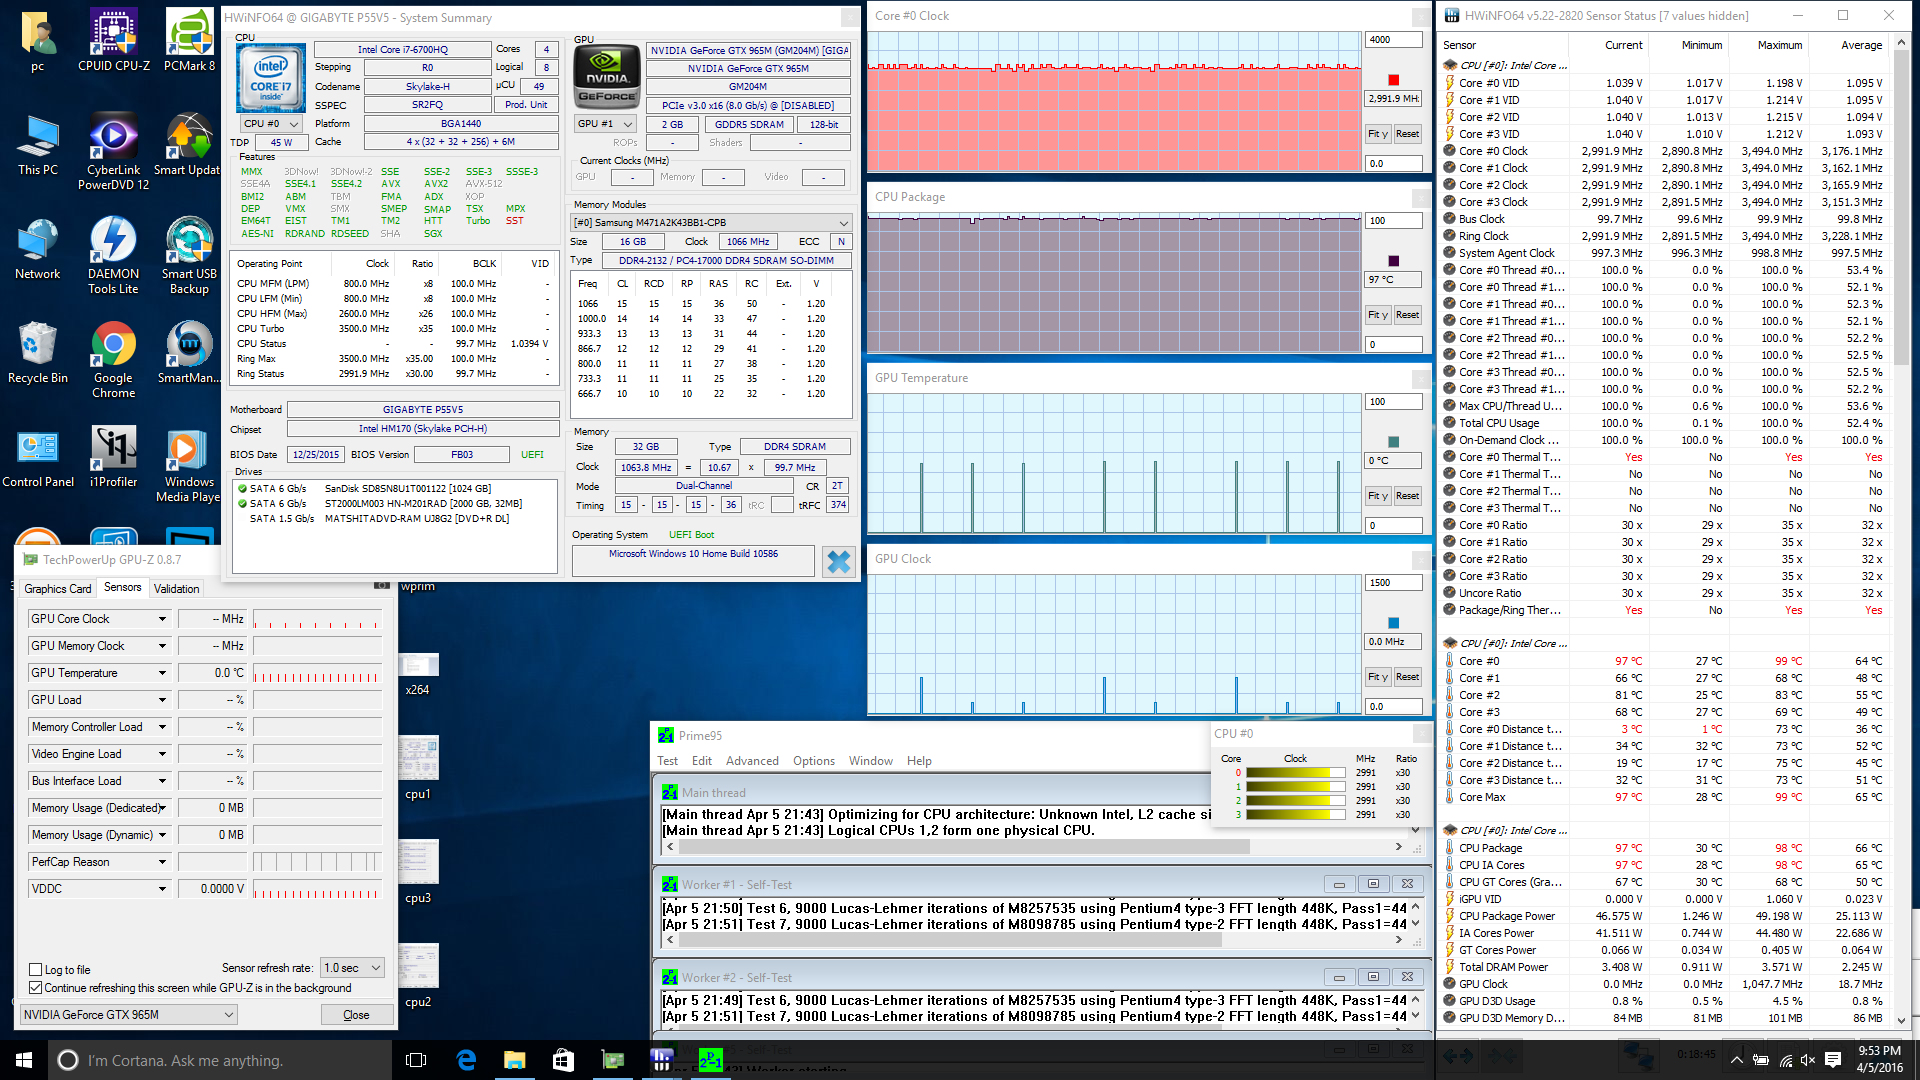The width and height of the screenshot is (1920, 1080).
Task: Select the x264 file on desktop
Action: (418, 674)
